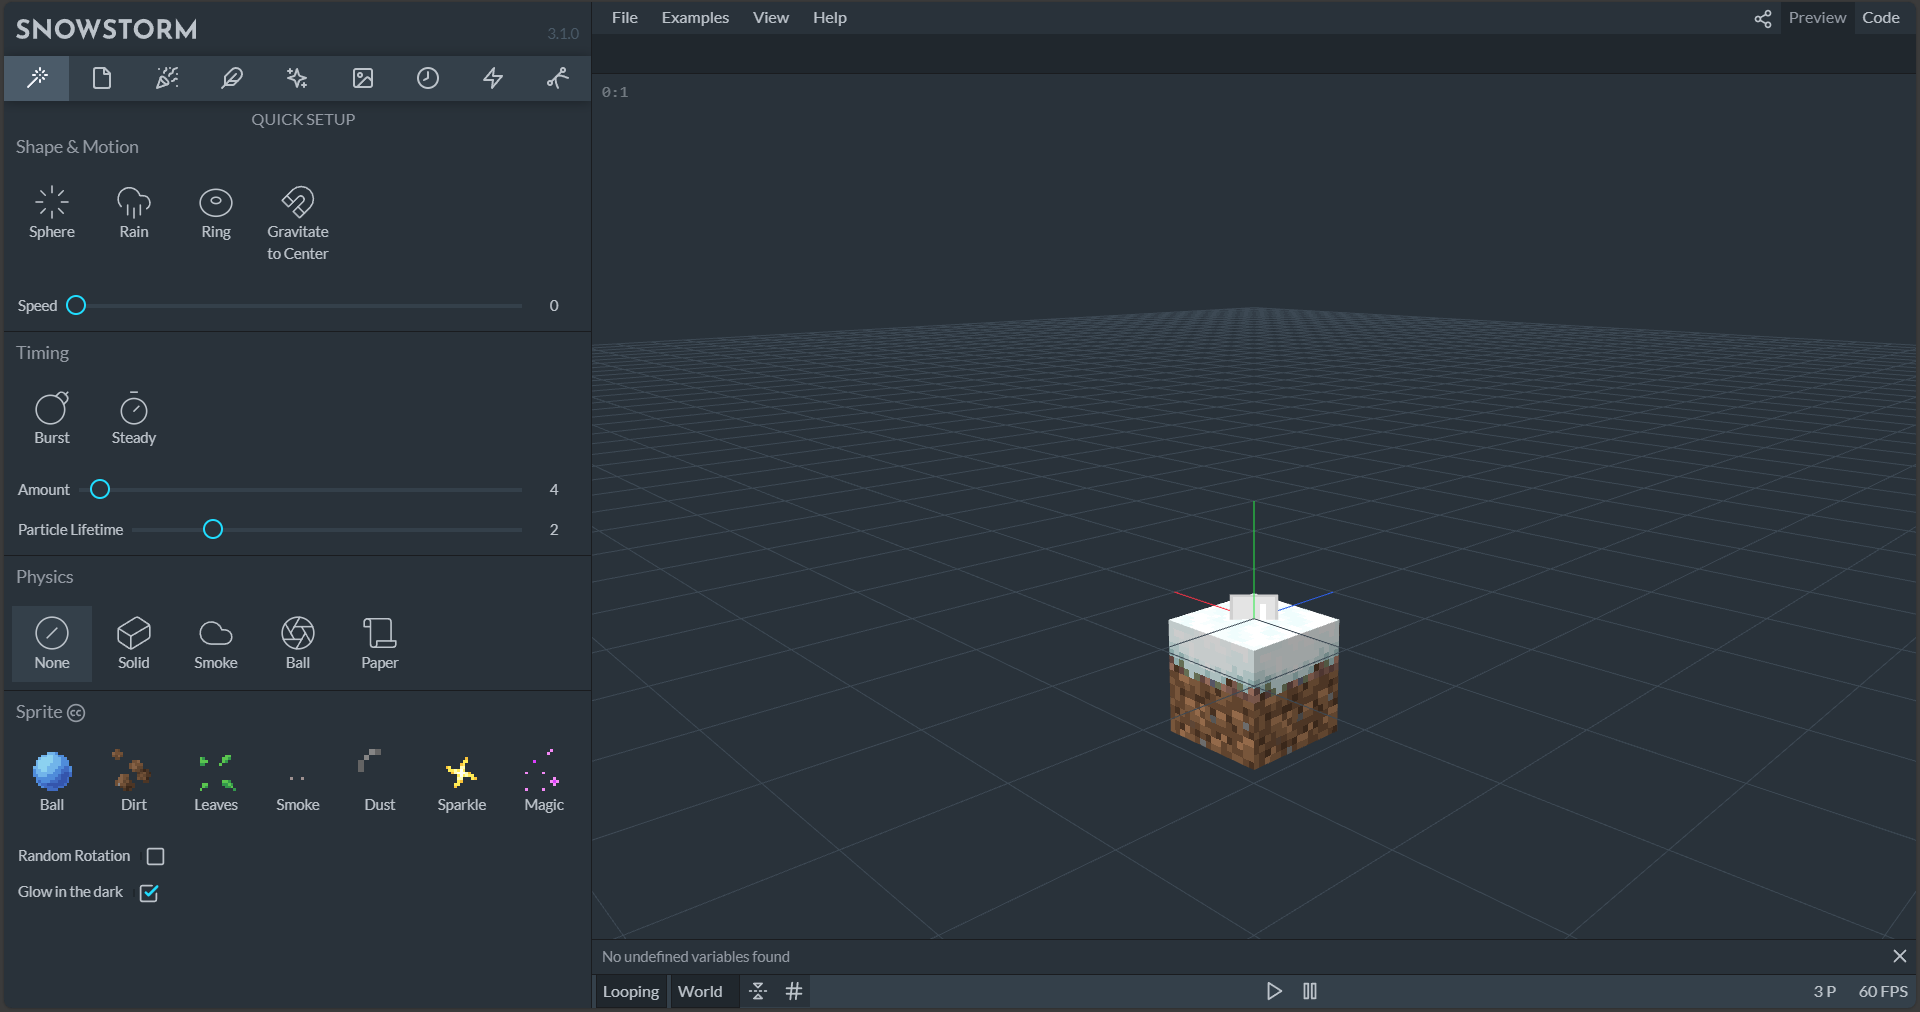Click the particle emitter icon in bottom bar
The height and width of the screenshot is (1012, 1920).
[758, 992]
